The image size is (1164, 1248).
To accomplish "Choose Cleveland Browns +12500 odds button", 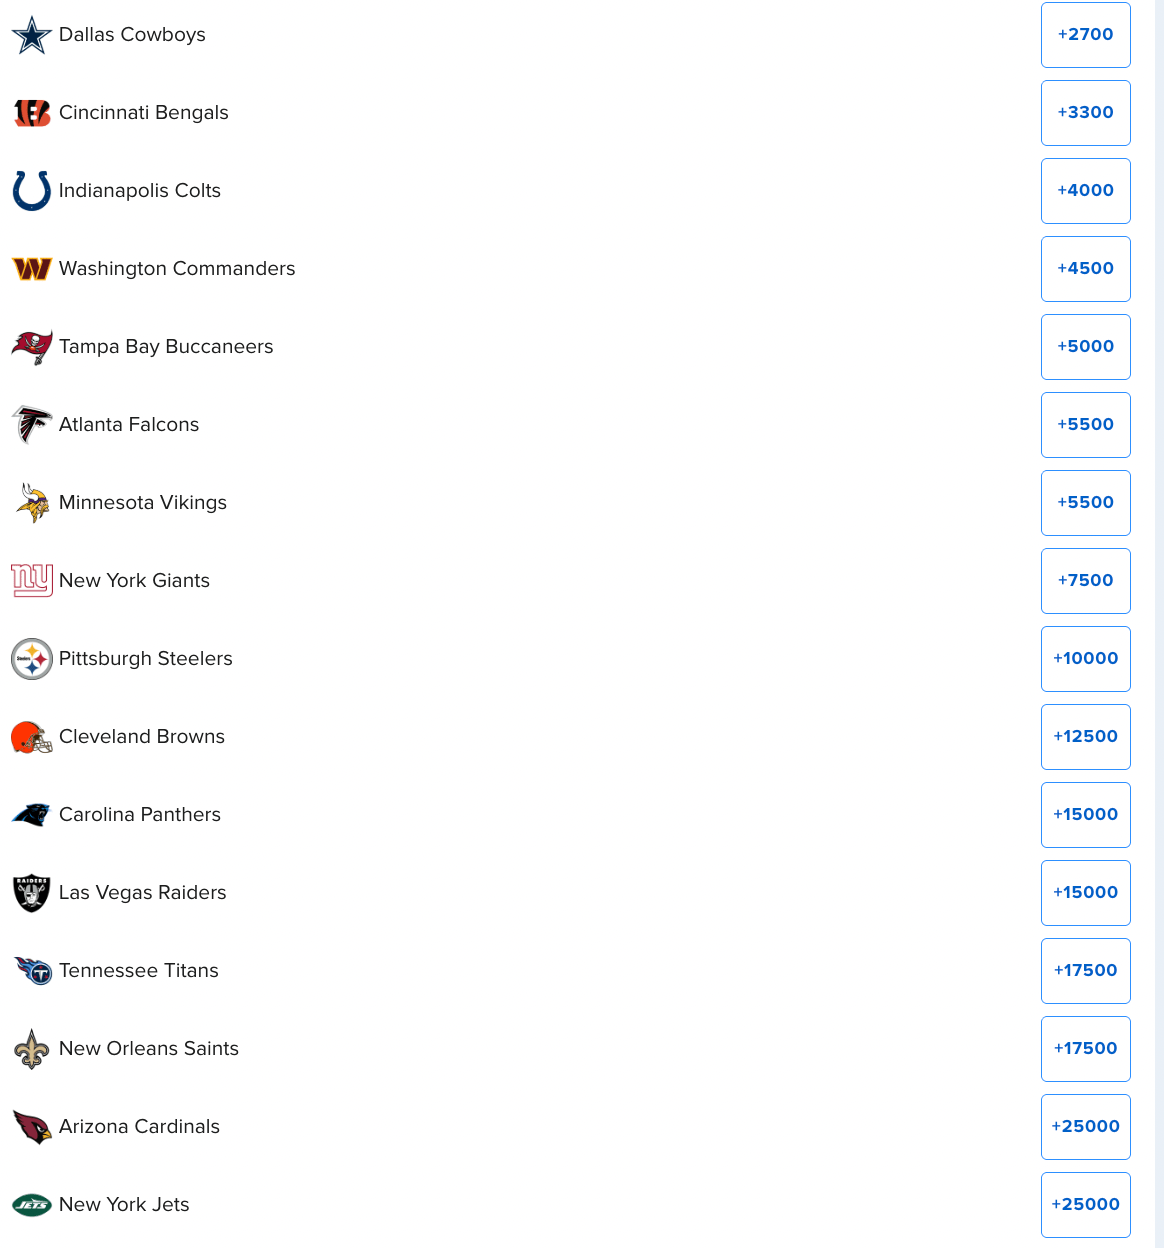I will 1086,737.
